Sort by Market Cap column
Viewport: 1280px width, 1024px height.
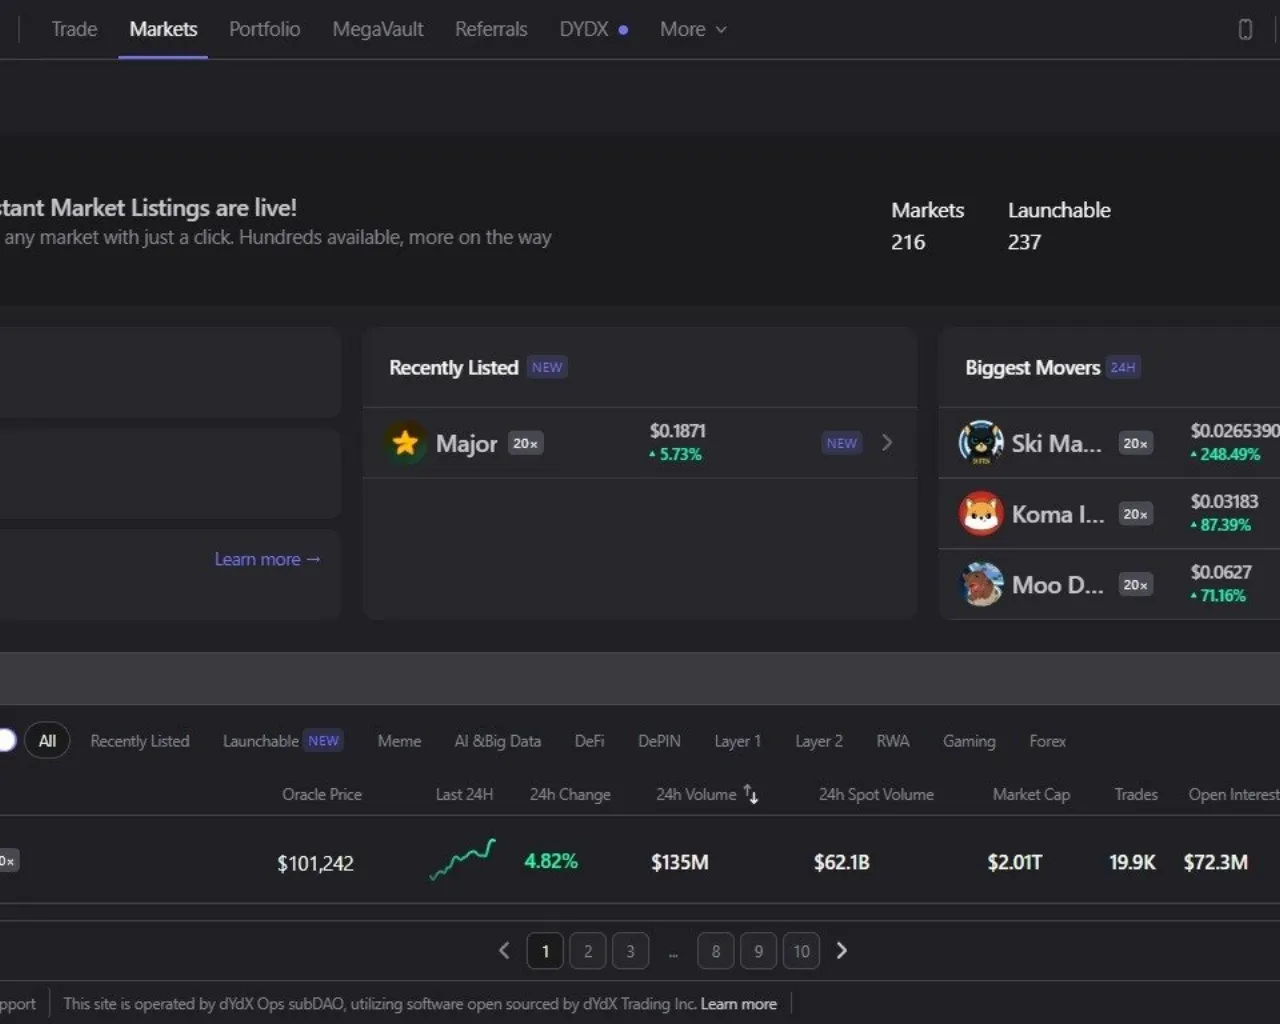[1031, 794]
